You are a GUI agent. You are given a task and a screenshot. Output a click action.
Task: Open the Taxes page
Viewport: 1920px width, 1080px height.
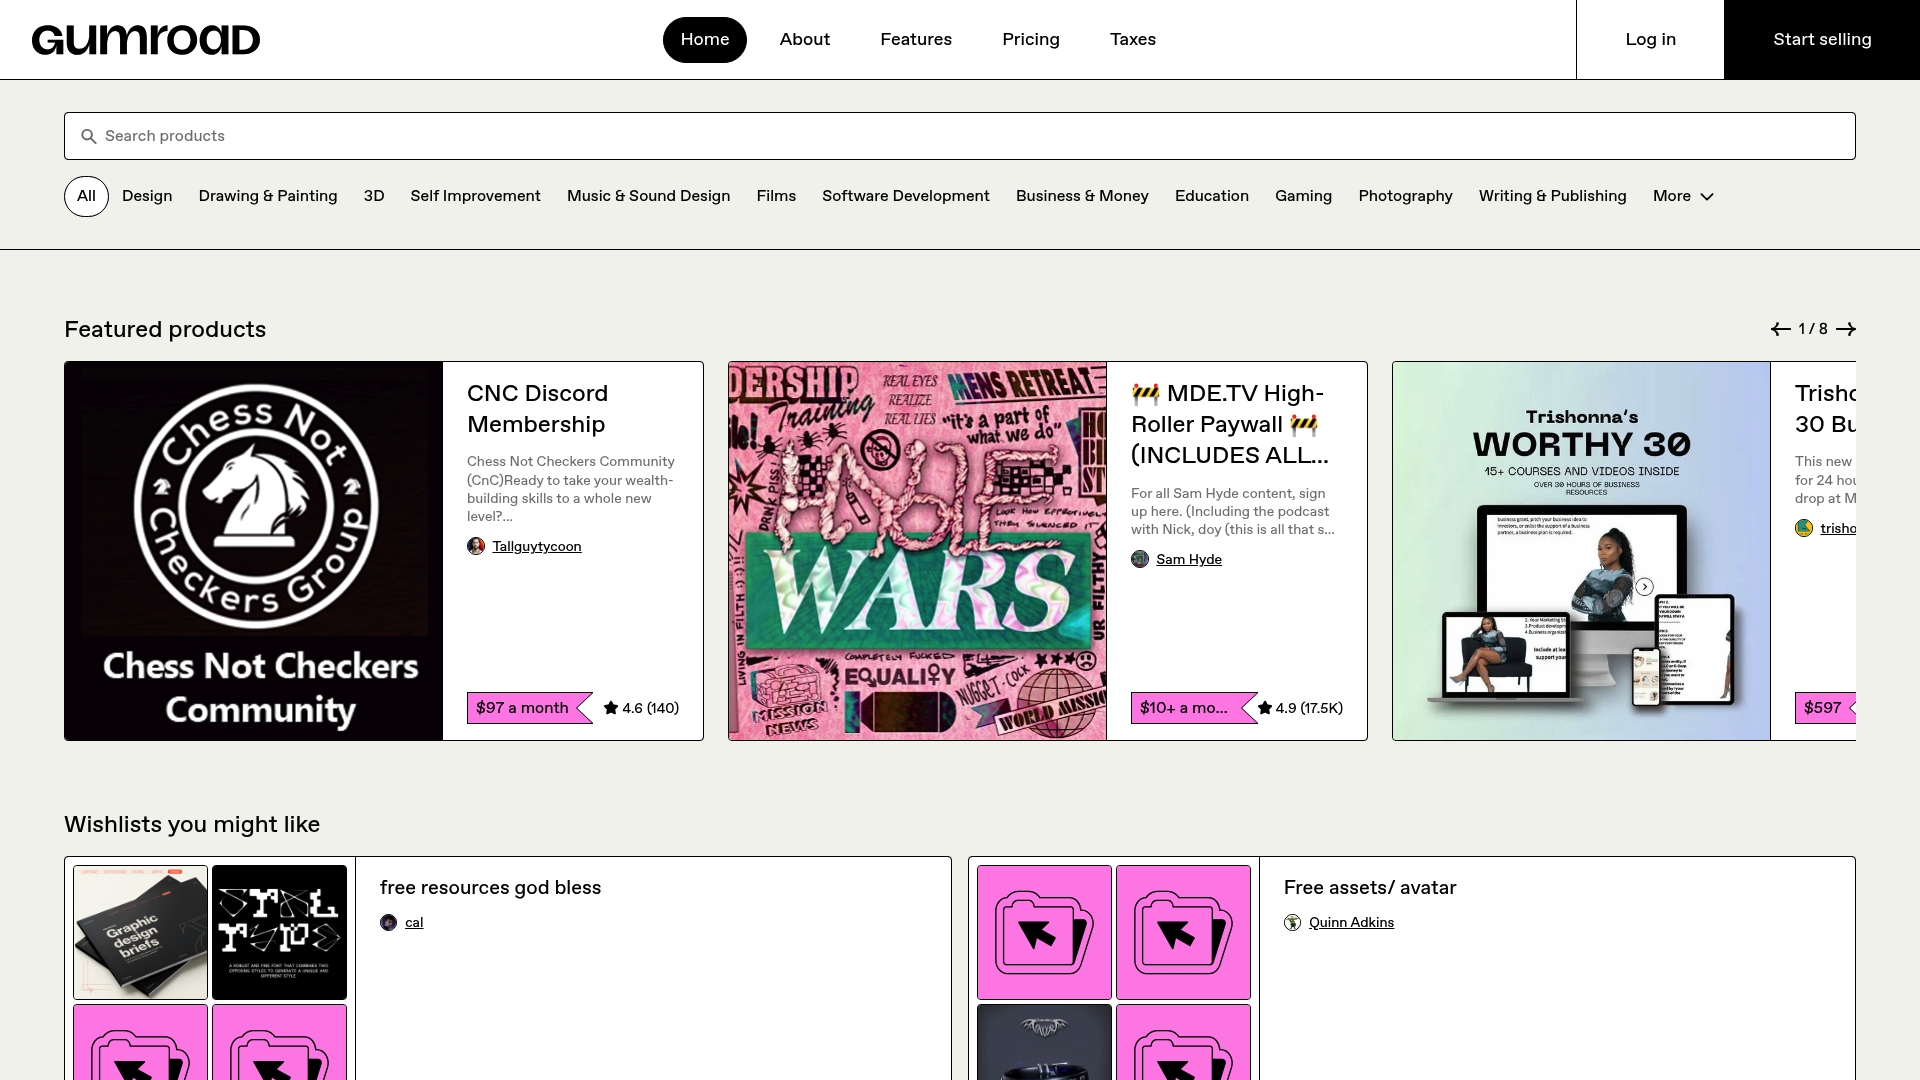click(1132, 39)
